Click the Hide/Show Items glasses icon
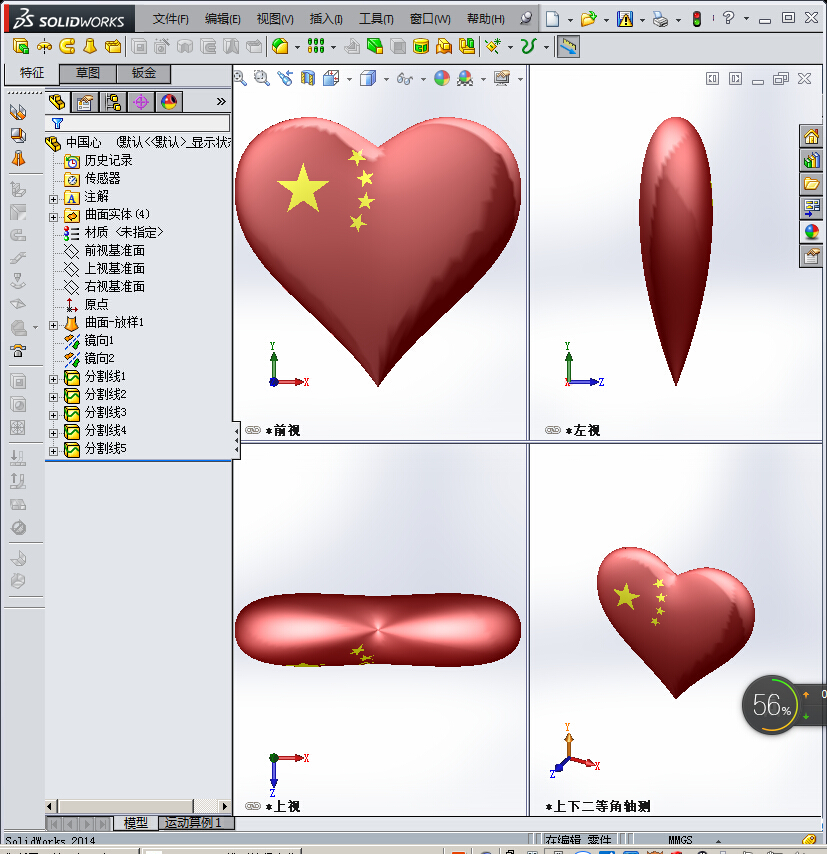827x854 pixels. [x=404, y=79]
